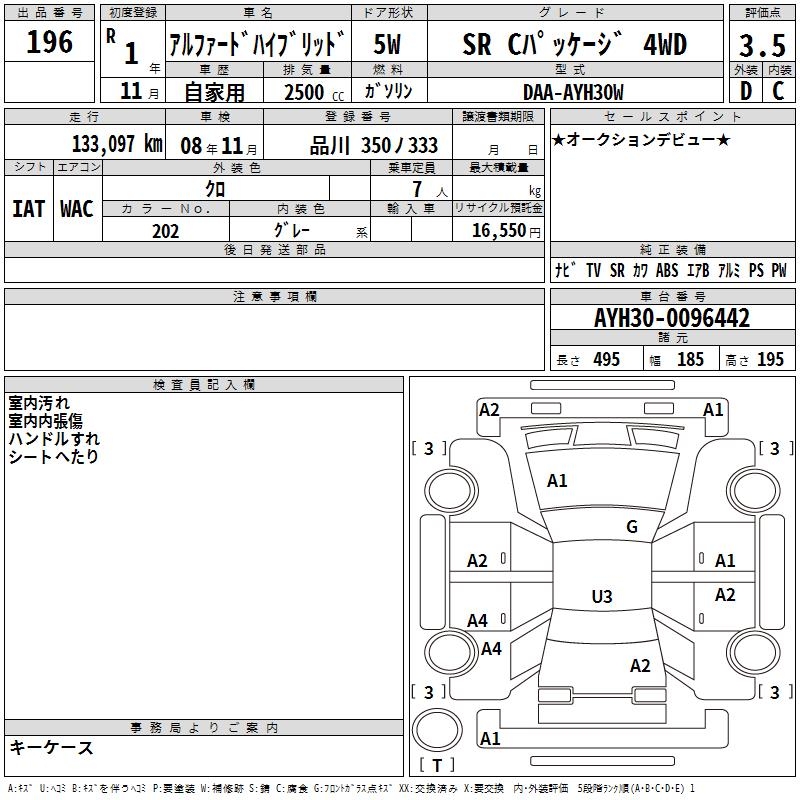The height and width of the screenshot is (800, 800).
Task: Click the 純正装備 header
Action: tap(672, 249)
